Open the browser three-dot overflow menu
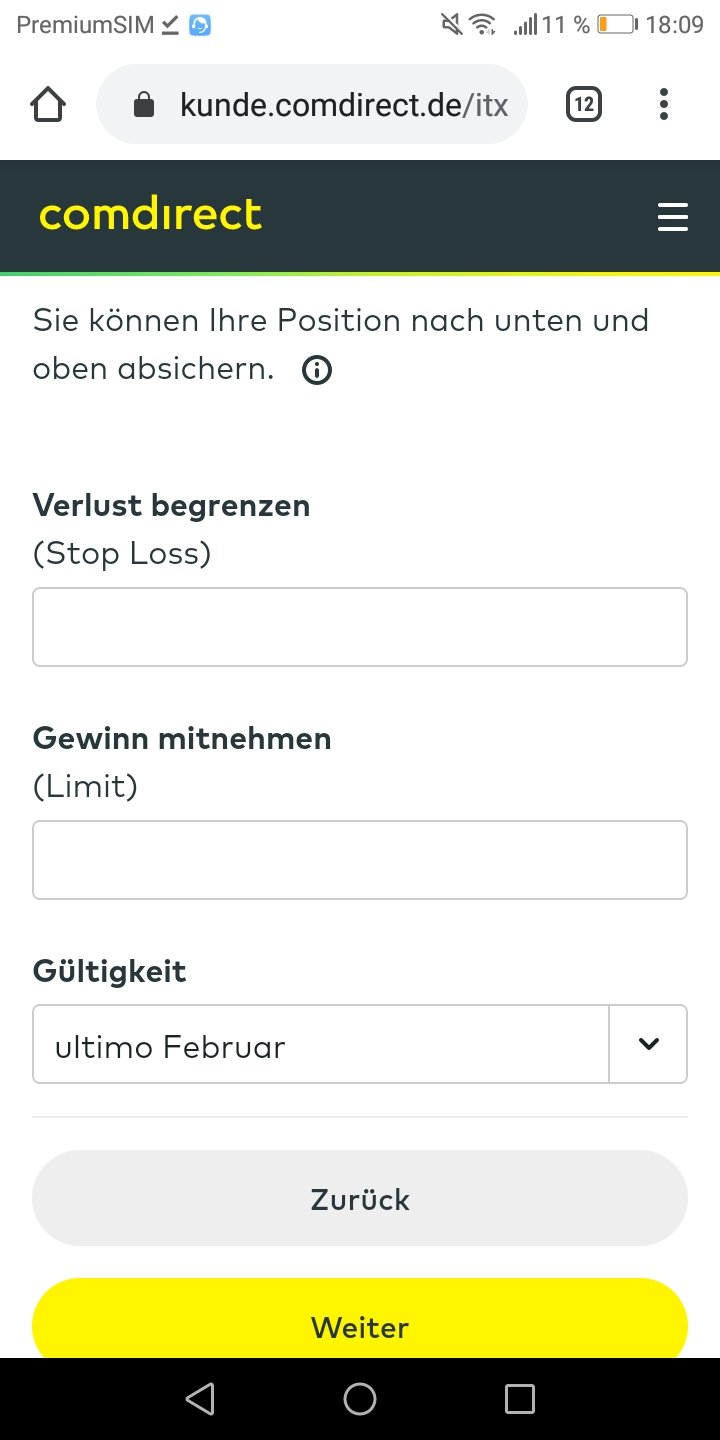Viewport: 720px width, 1440px height. [x=664, y=104]
